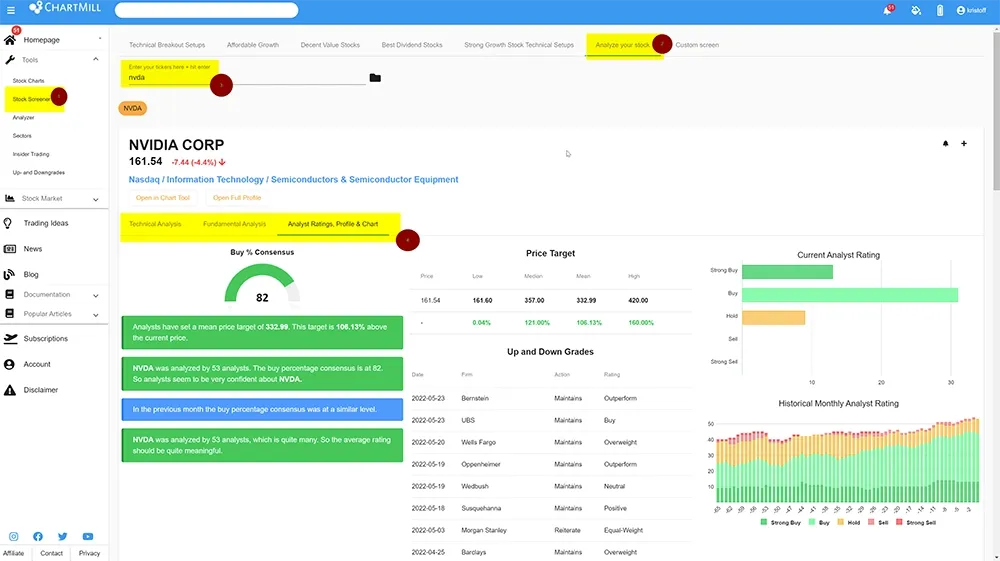Click the Buy bar in Current Analyst Rating chart
Screen dimensions: 1000x561
pyautogui.click(x=849, y=295)
